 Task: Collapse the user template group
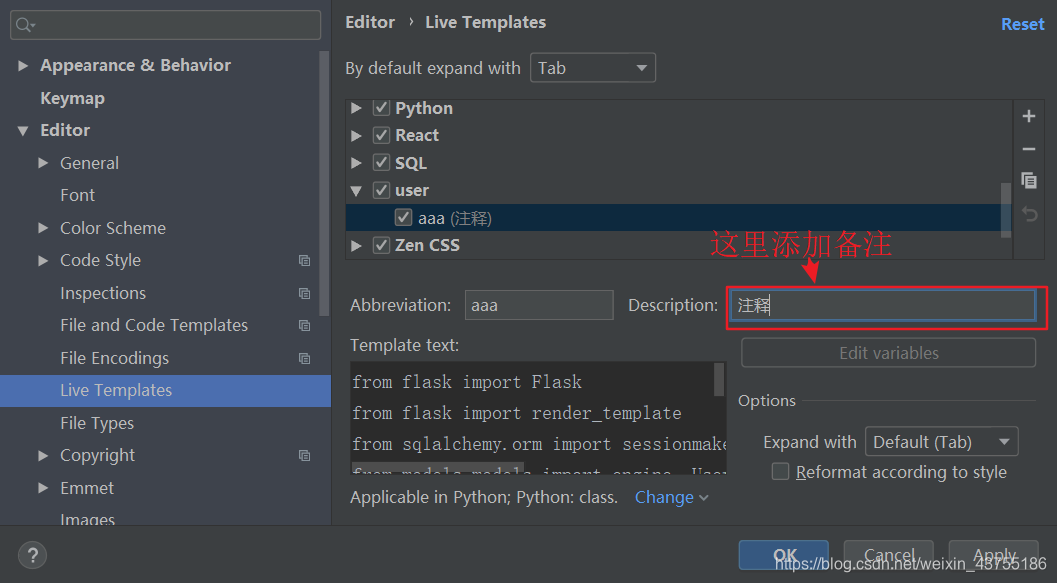point(357,191)
